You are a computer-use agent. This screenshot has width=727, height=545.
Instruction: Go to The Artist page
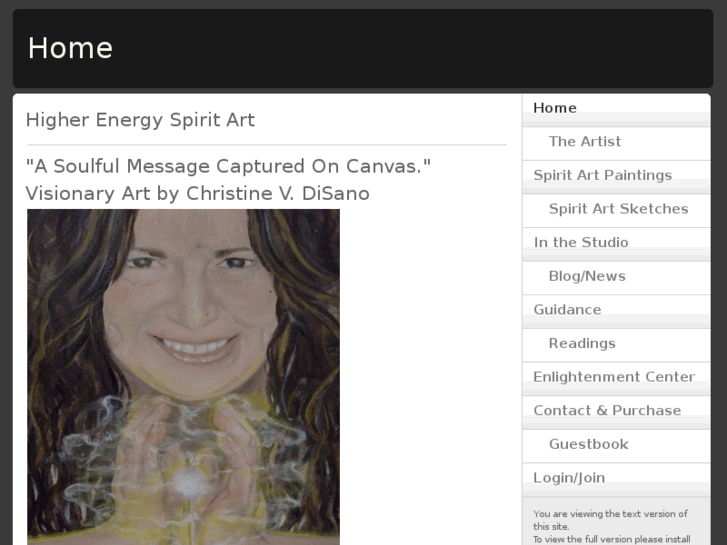(584, 142)
